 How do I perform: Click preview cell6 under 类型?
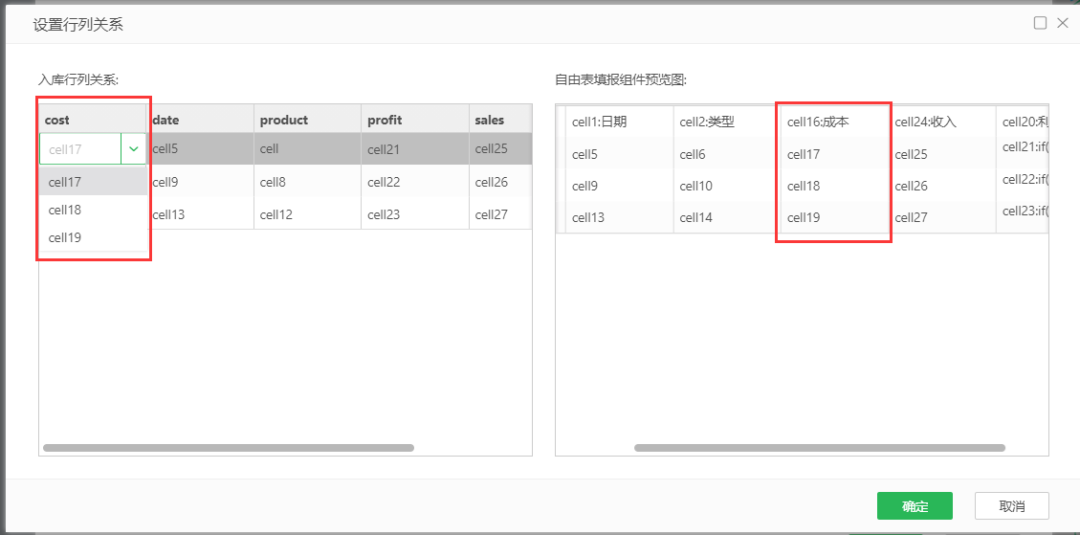[x=727, y=155]
